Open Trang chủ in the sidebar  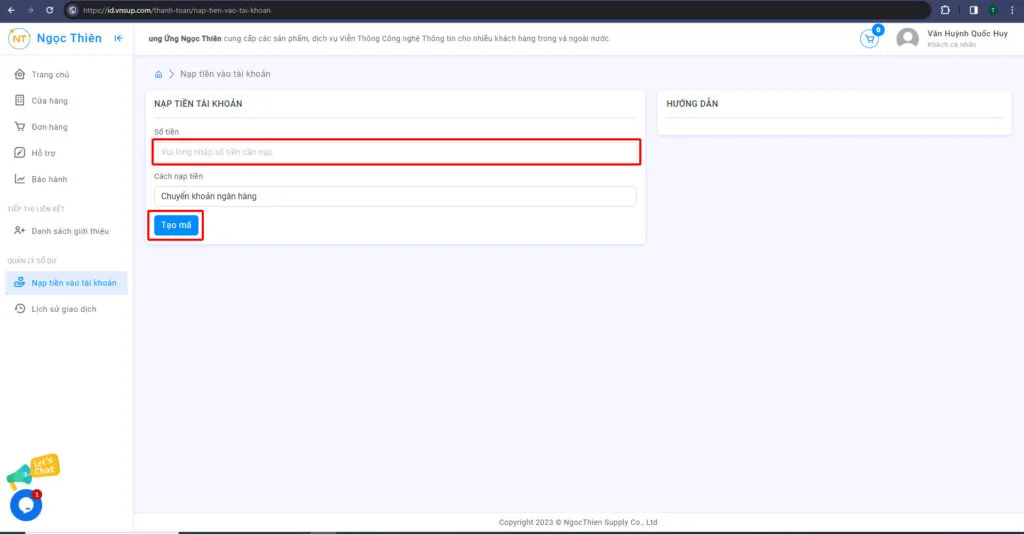point(50,75)
